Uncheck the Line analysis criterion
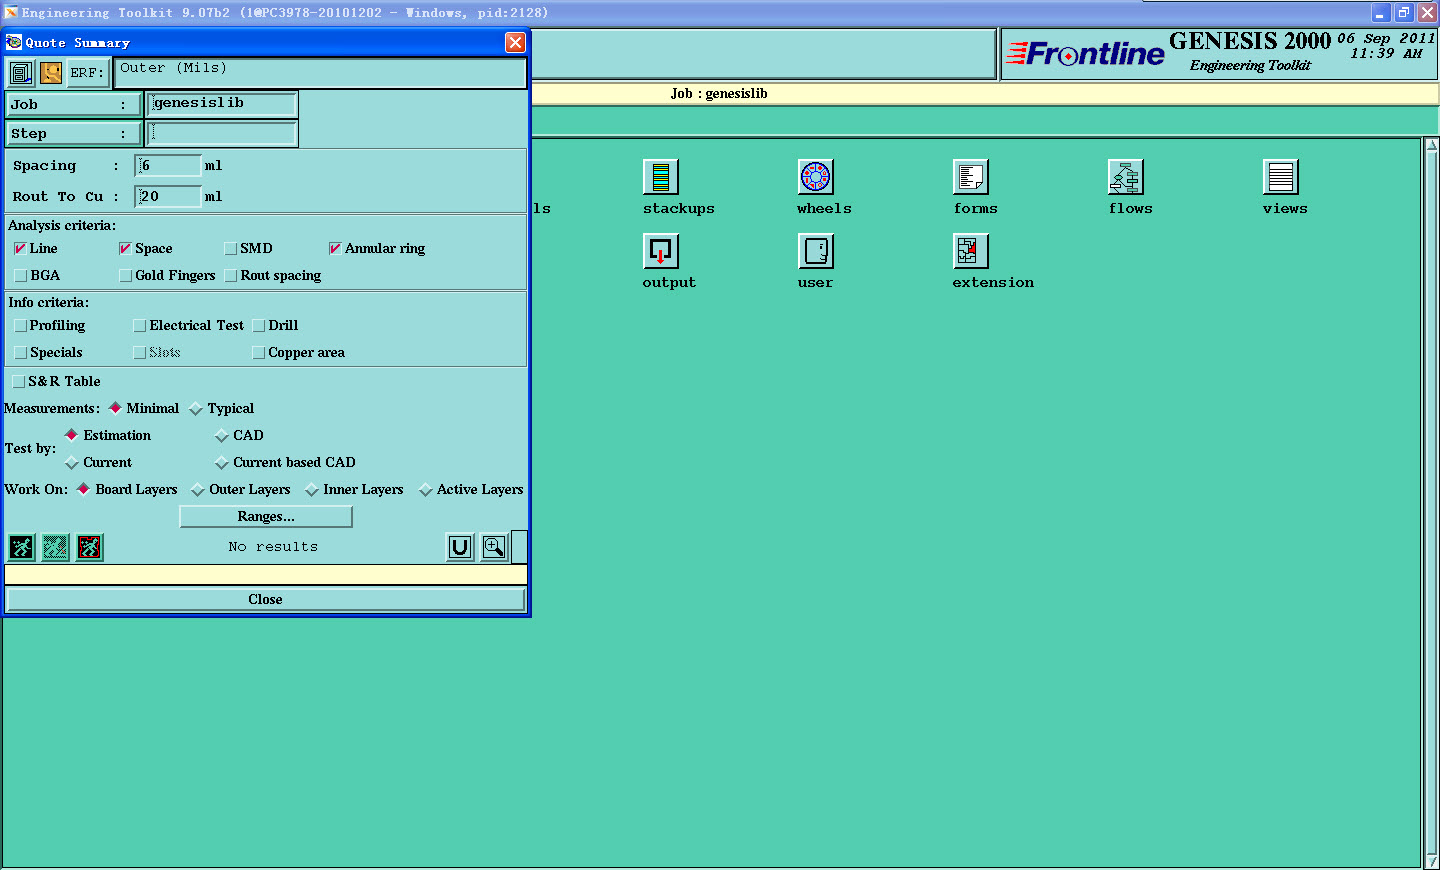The width and height of the screenshot is (1440, 870). click(x=20, y=249)
